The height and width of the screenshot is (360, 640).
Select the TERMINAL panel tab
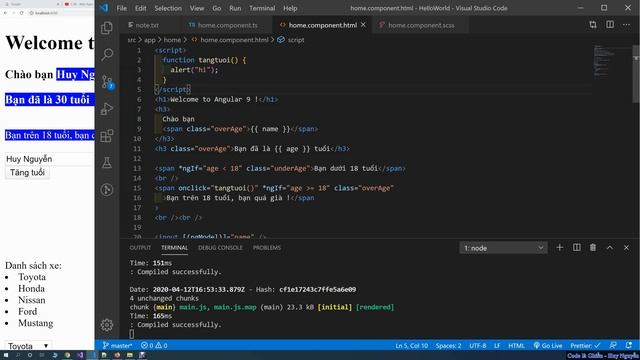(174, 248)
